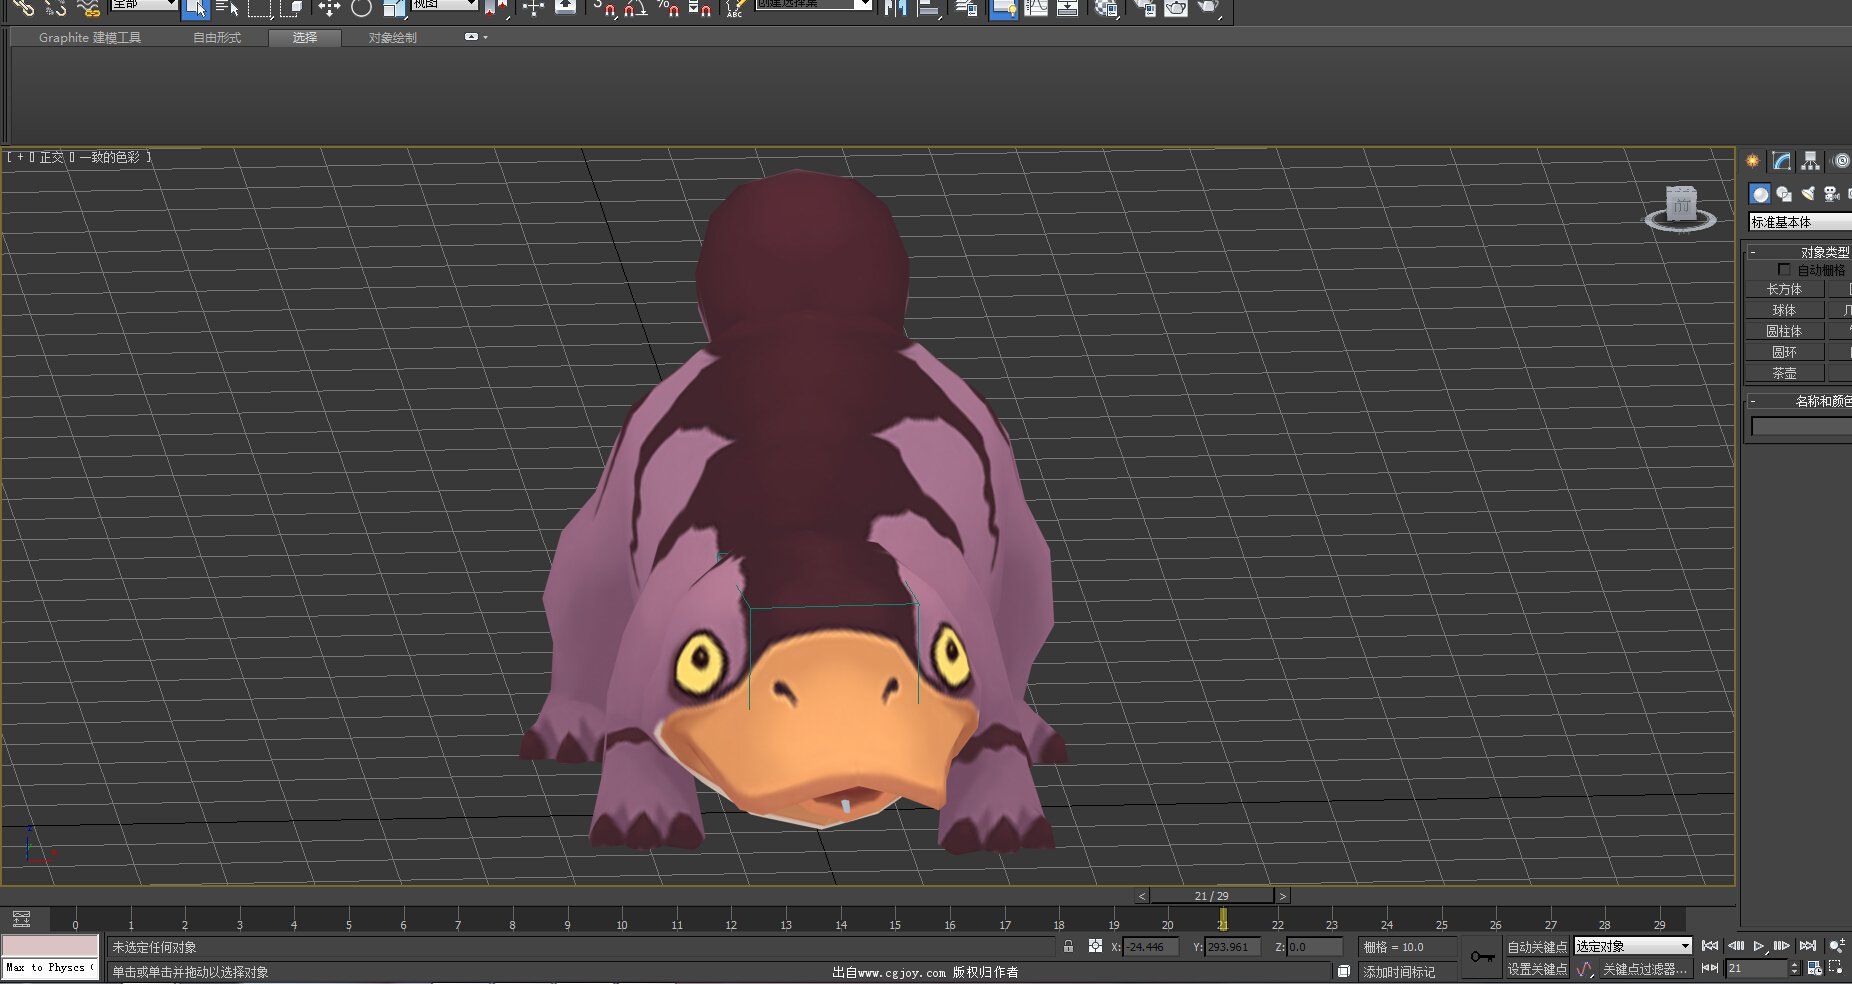Click Use Pivot Point Center icon
Screen dimensions: 1852x984
(x=496, y=8)
